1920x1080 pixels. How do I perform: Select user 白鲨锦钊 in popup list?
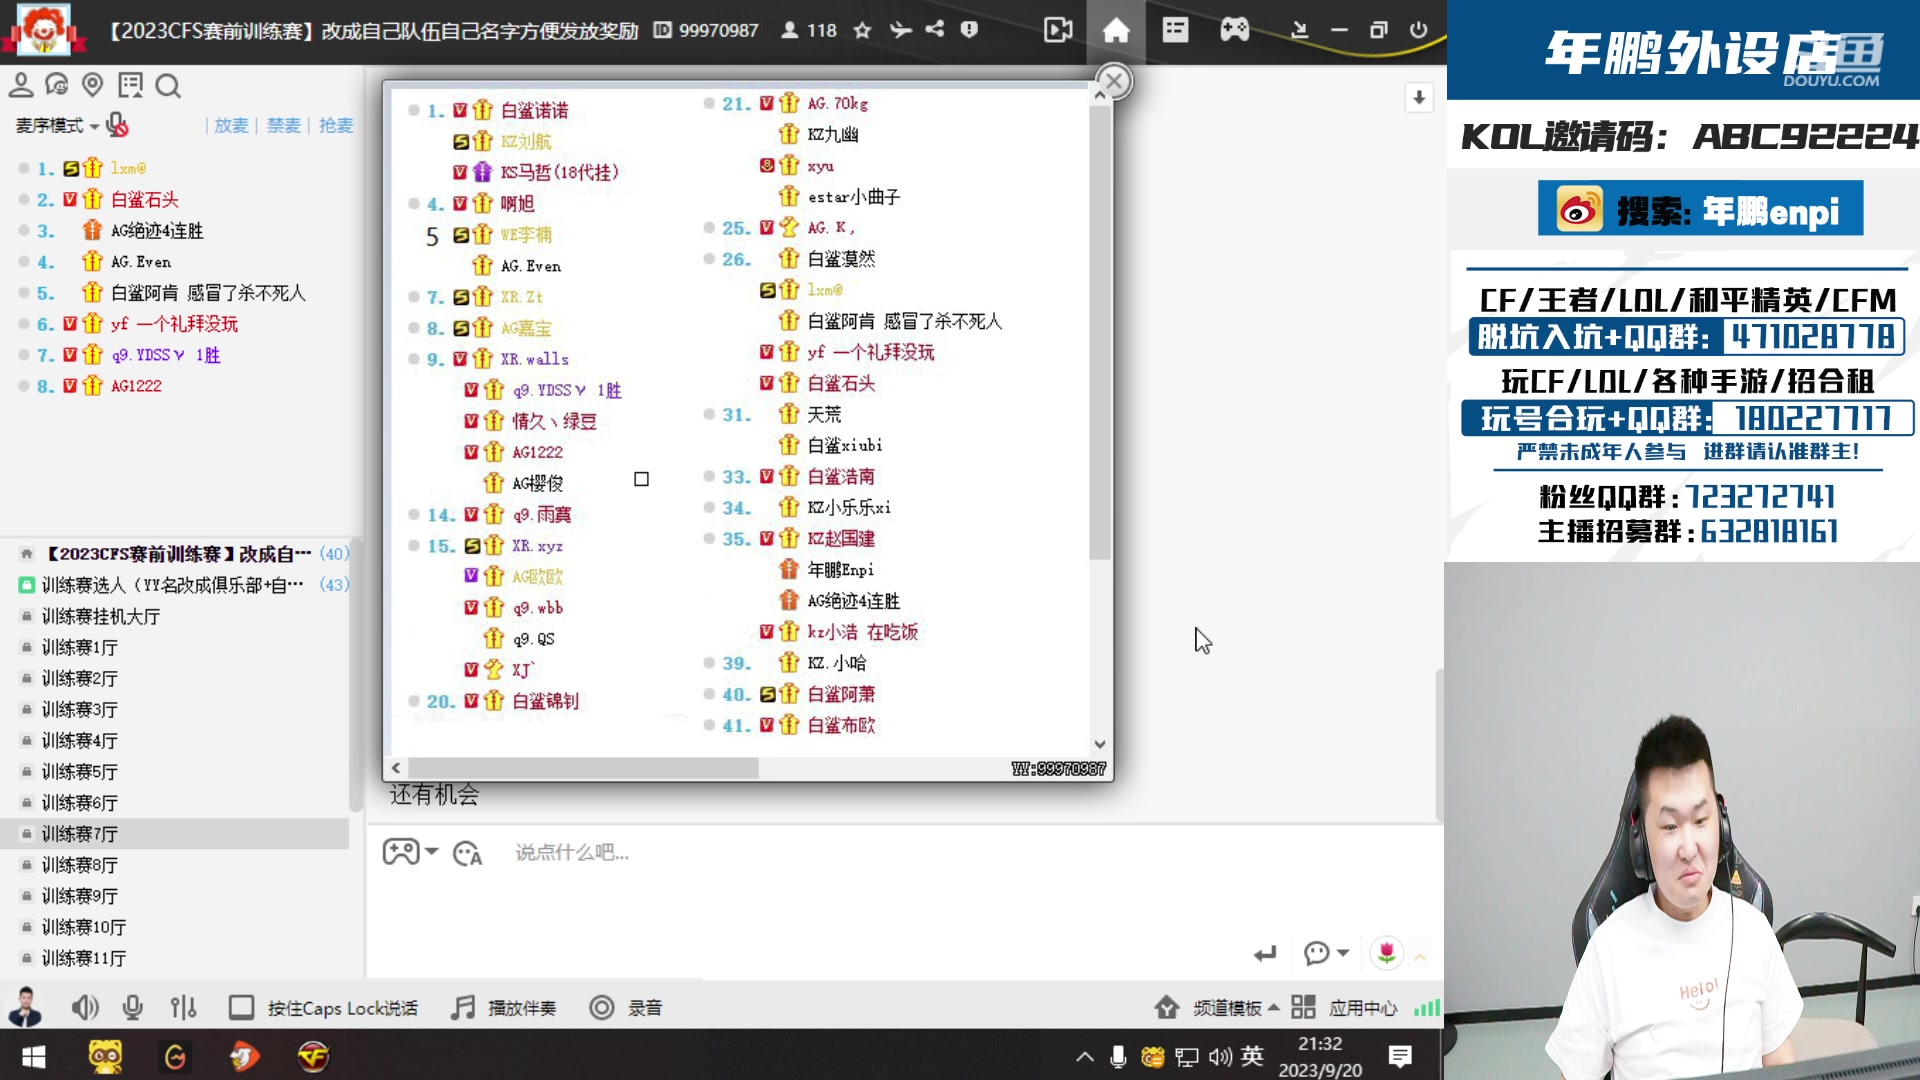click(x=545, y=701)
